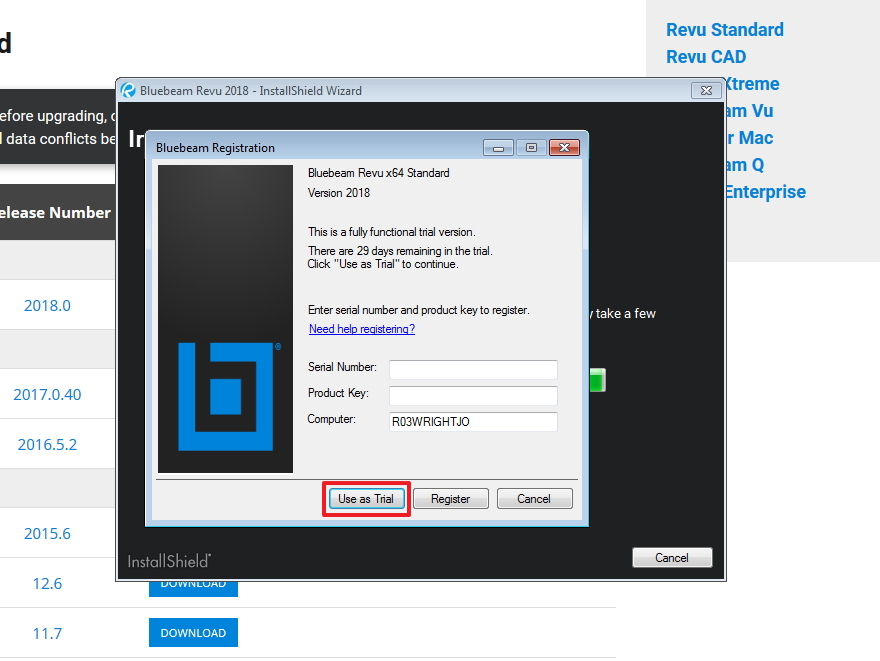Close the InstallShield Wizard window
The image size is (880, 661).
[706, 90]
